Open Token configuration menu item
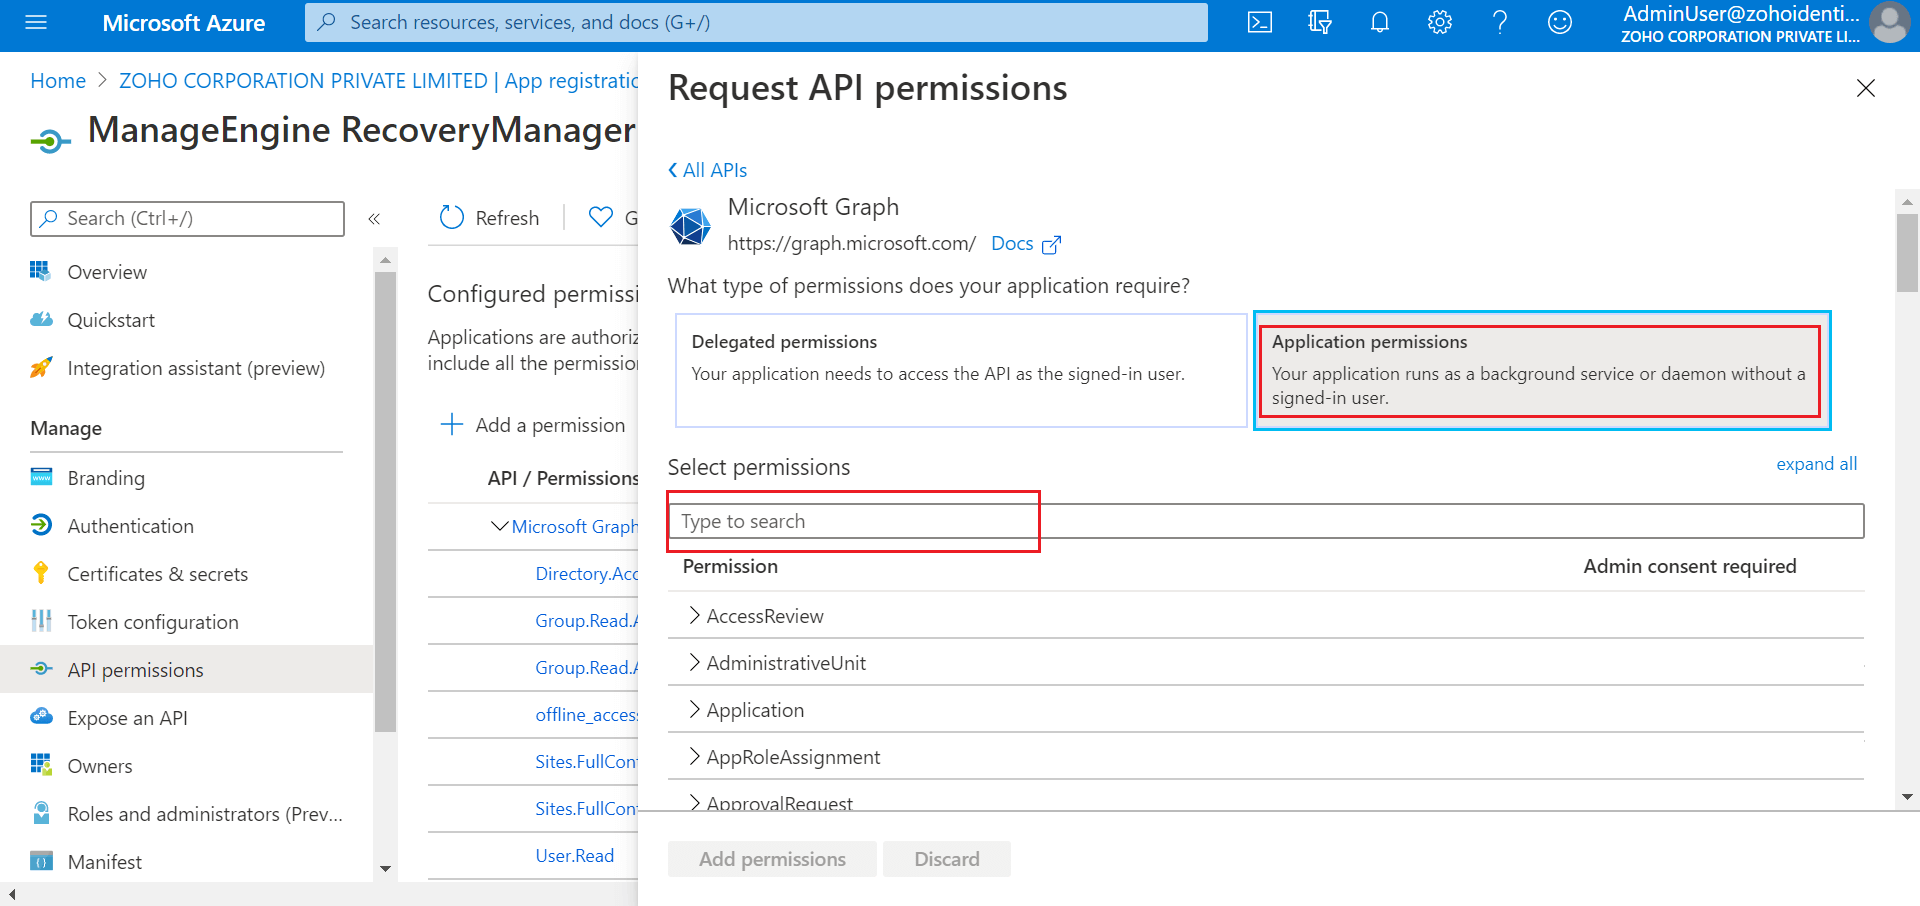Viewport: 1920px width, 906px height. 152,622
